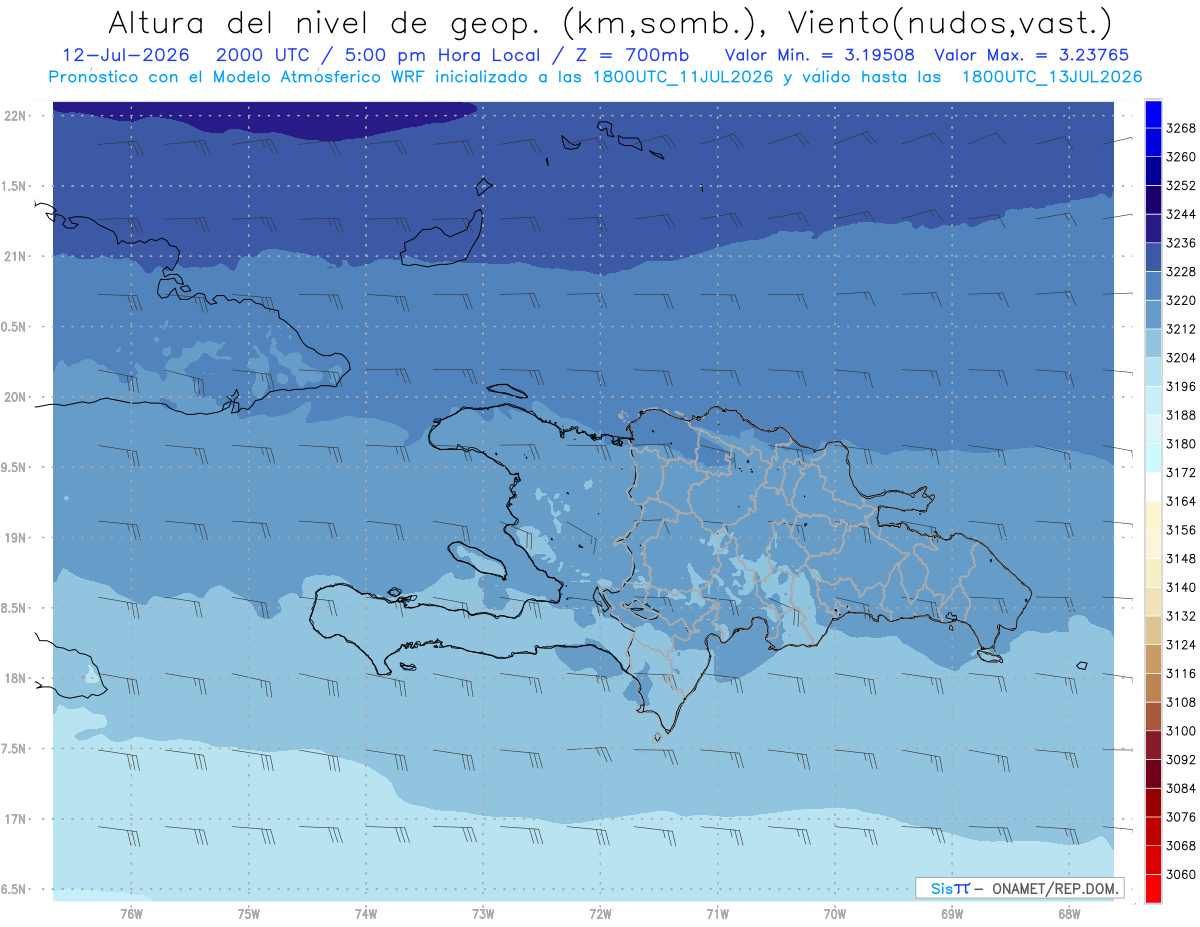This screenshot has height=927, width=1200.
Task: Click the 'Valor Max. = 3.23765' value
Action: [1032, 55]
